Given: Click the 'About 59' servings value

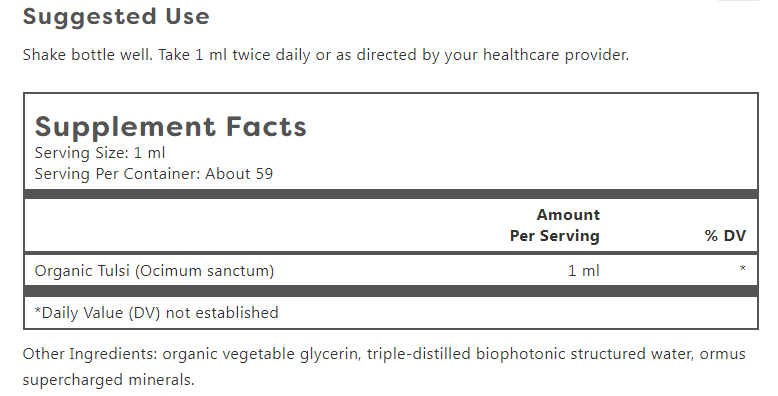Looking at the screenshot, I should point(239,174).
